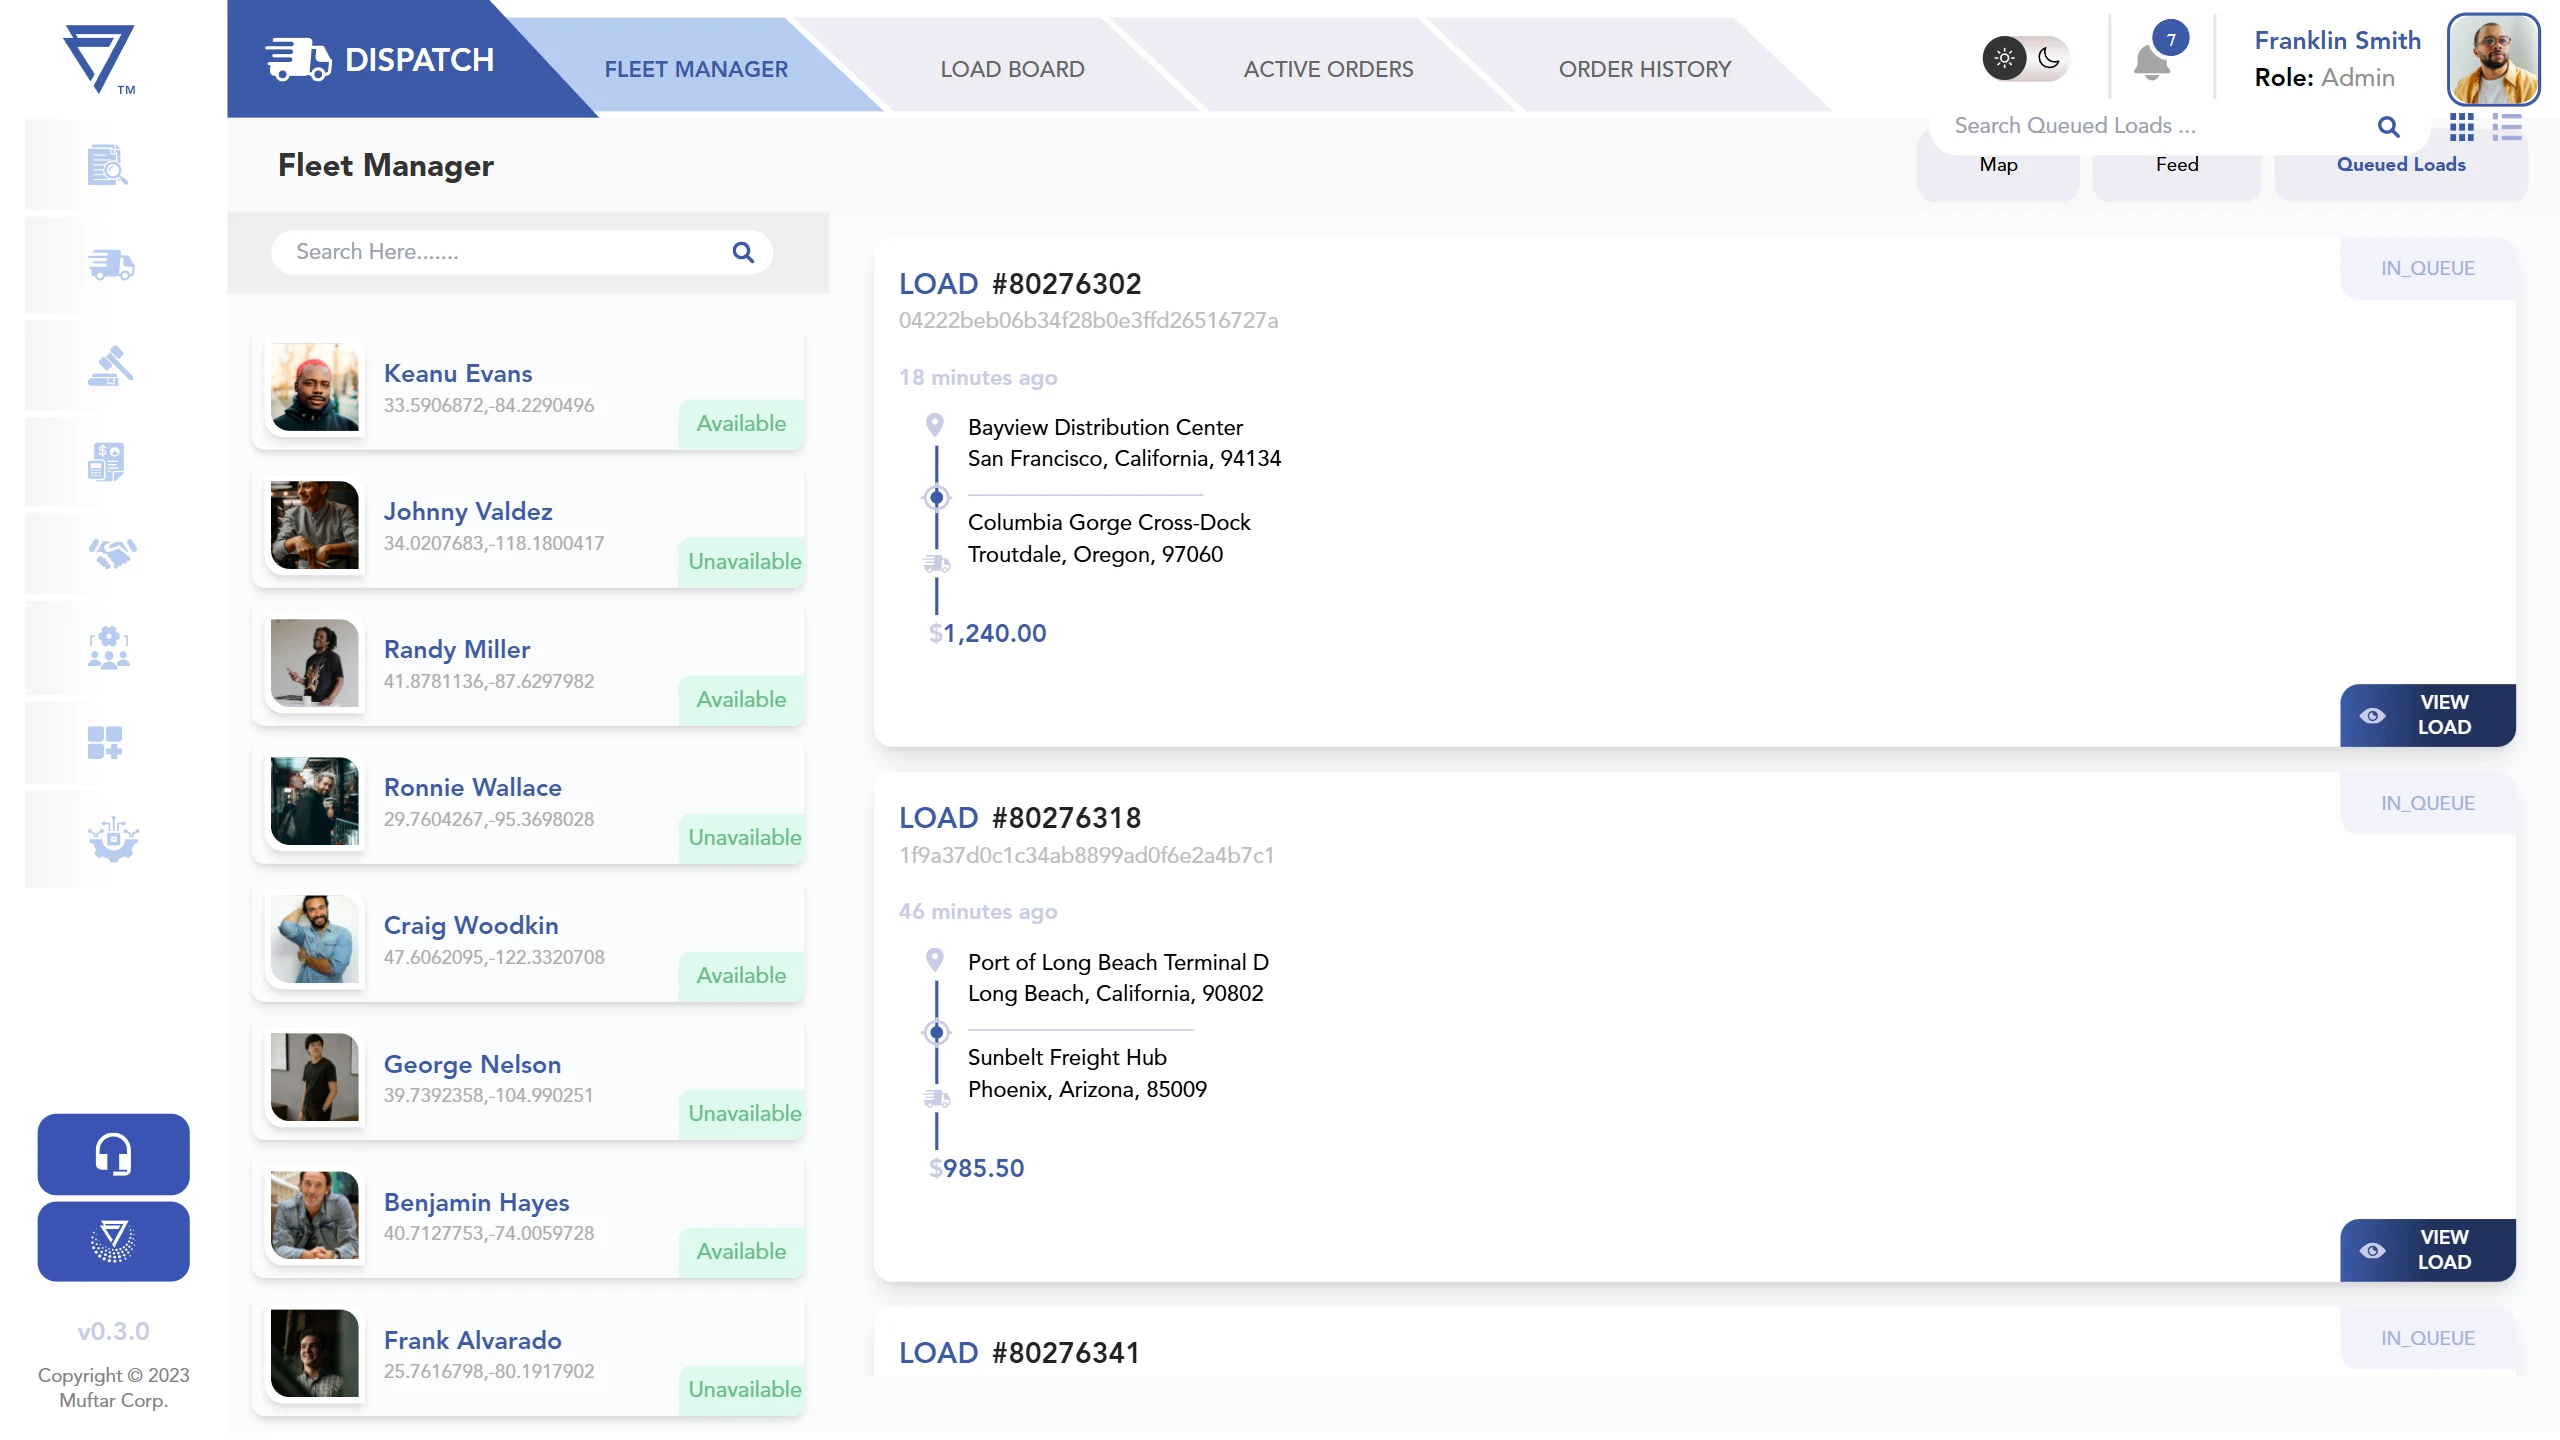Open the add widgets sidebar icon
This screenshot has height=1440, width=2560.
[105, 742]
